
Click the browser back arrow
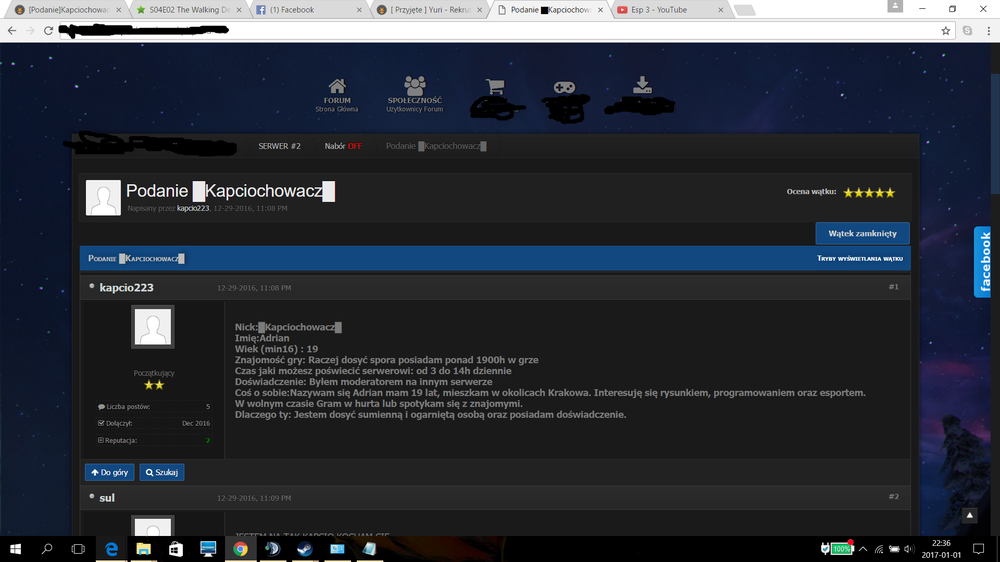[x=12, y=30]
